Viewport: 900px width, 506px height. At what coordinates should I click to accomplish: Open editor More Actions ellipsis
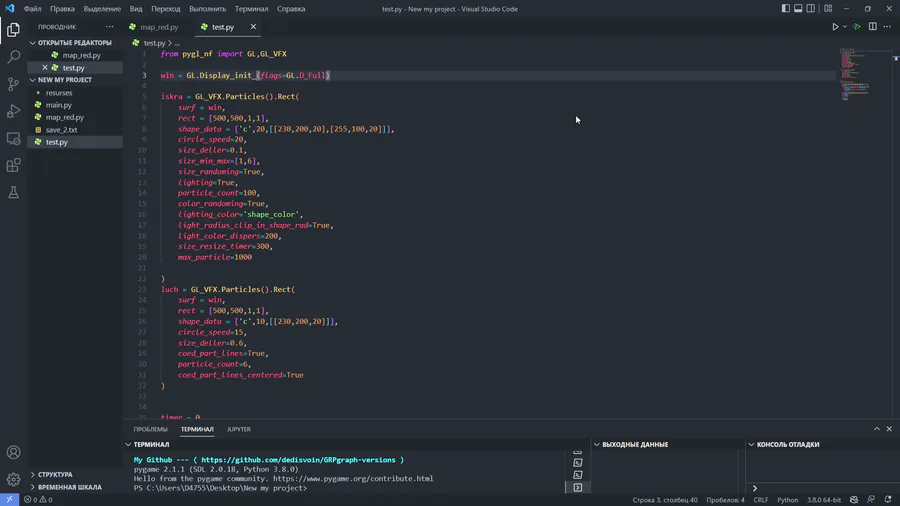coord(887,27)
